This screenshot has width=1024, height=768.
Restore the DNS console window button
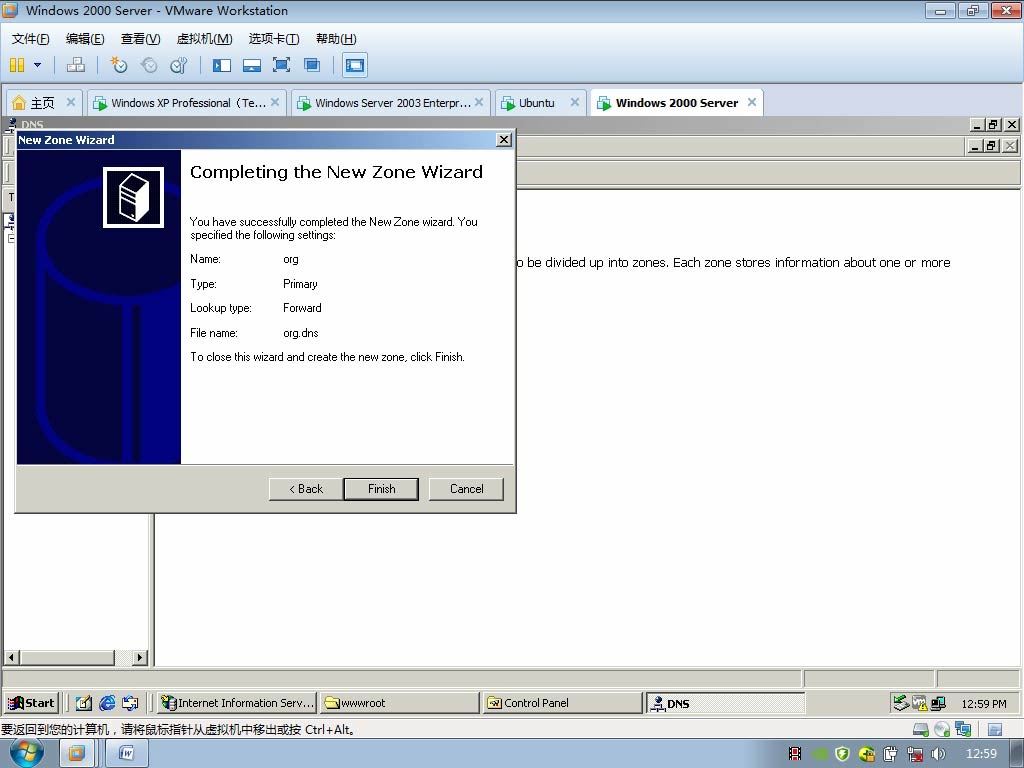993,124
